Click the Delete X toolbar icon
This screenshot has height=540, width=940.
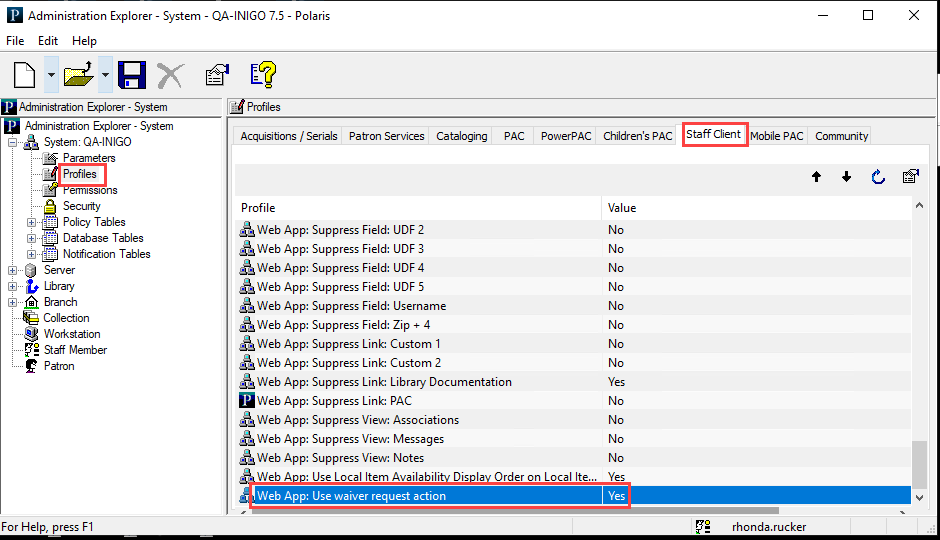pyautogui.click(x=170, y=76)
